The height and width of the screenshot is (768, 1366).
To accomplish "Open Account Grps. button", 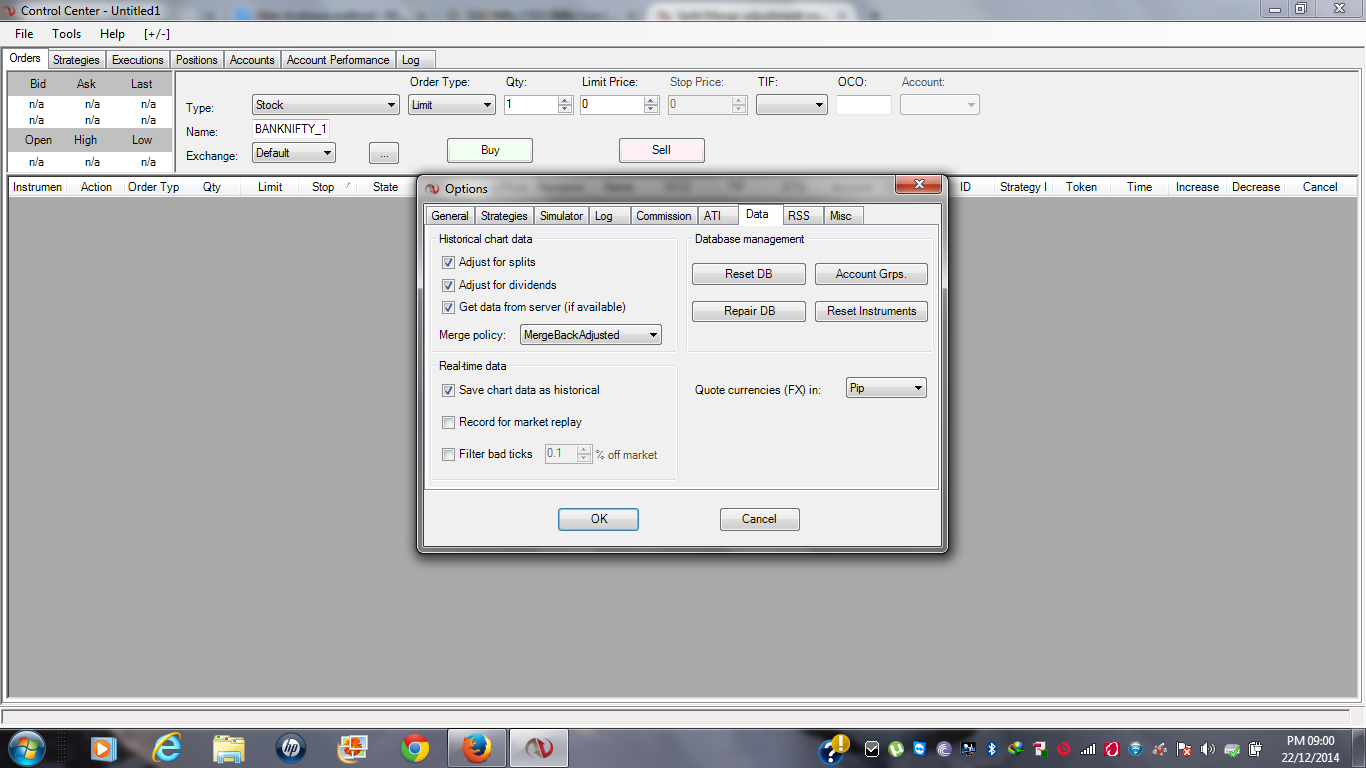I will point(871,274).
